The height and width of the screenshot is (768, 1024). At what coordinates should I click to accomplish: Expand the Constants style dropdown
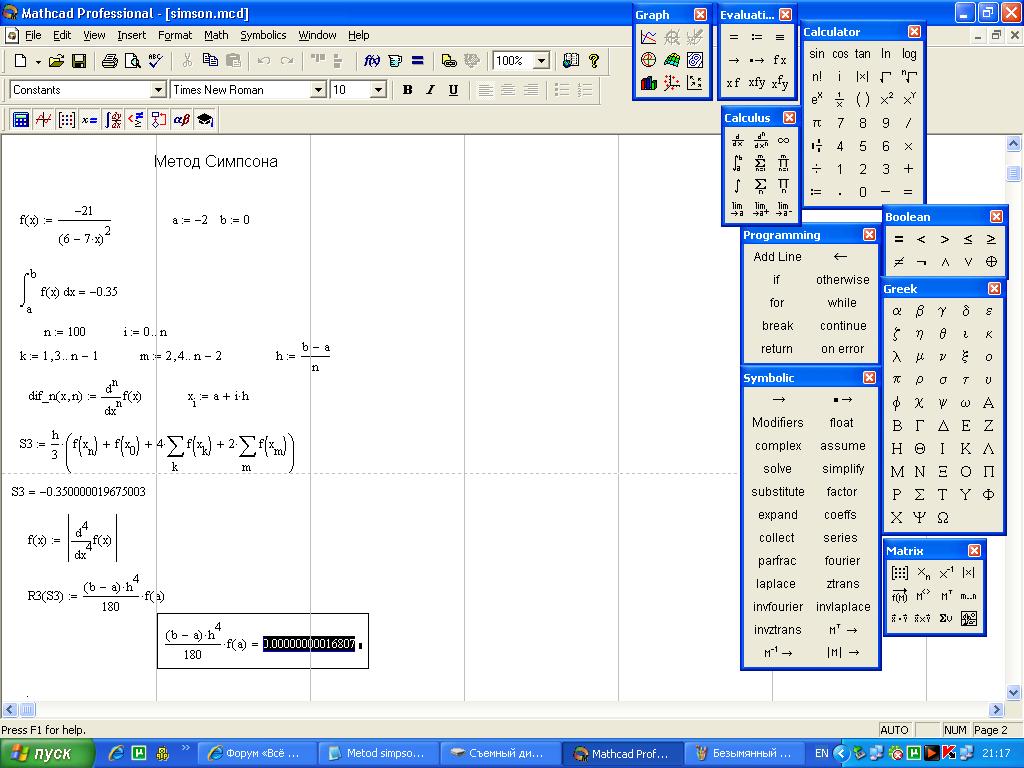coord(157,90)
